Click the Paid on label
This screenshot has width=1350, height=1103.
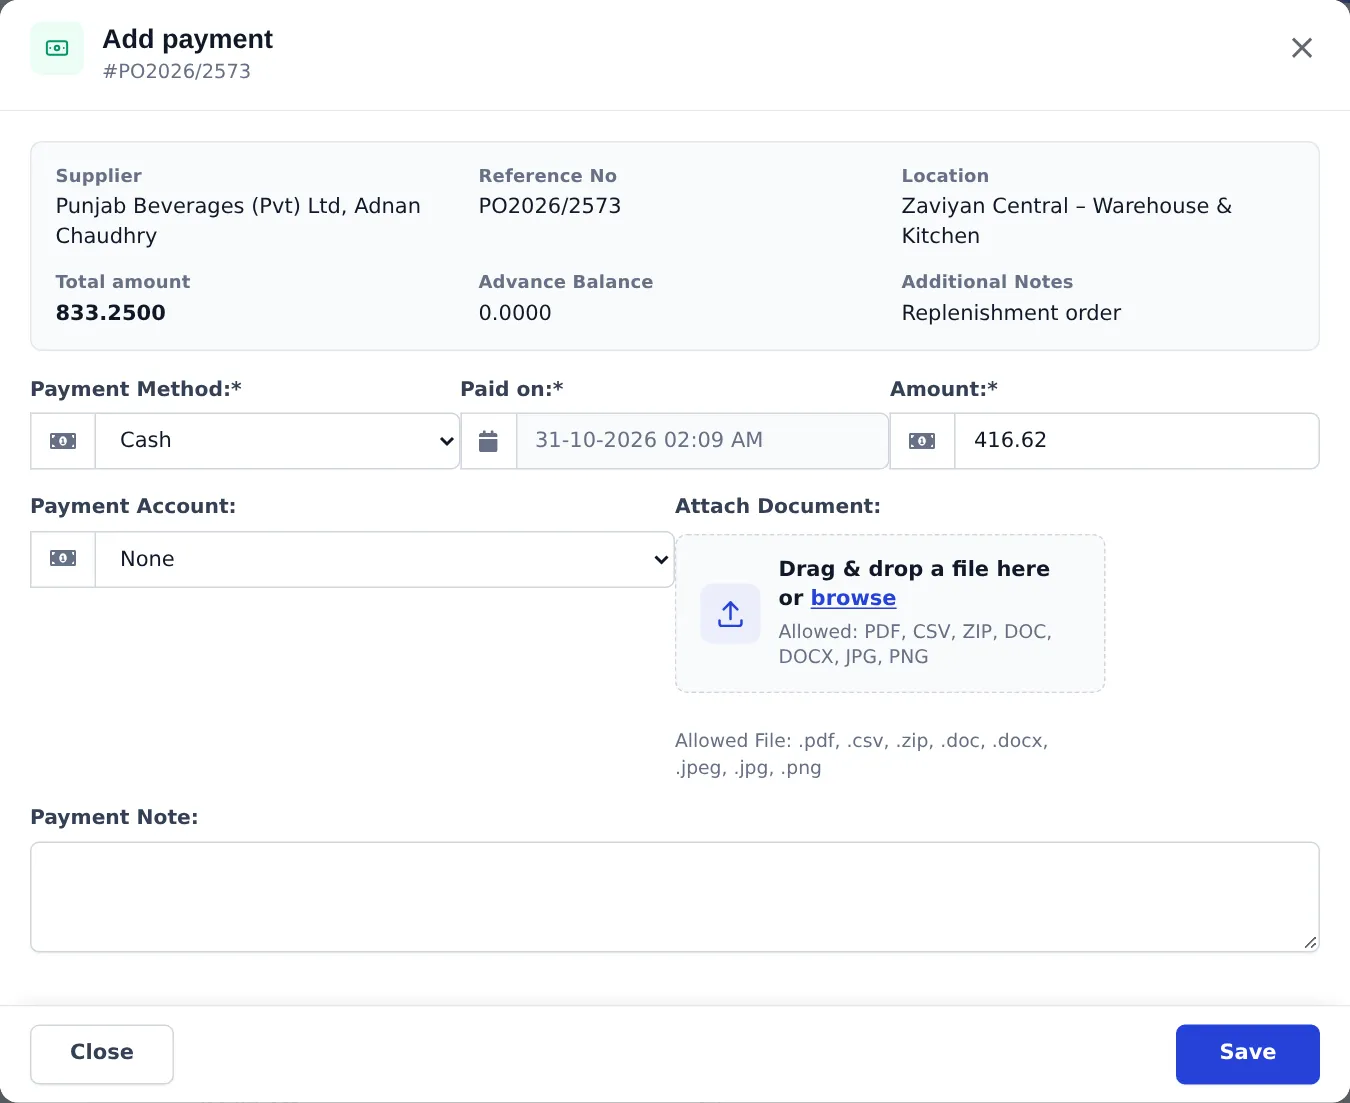[512, 390]
